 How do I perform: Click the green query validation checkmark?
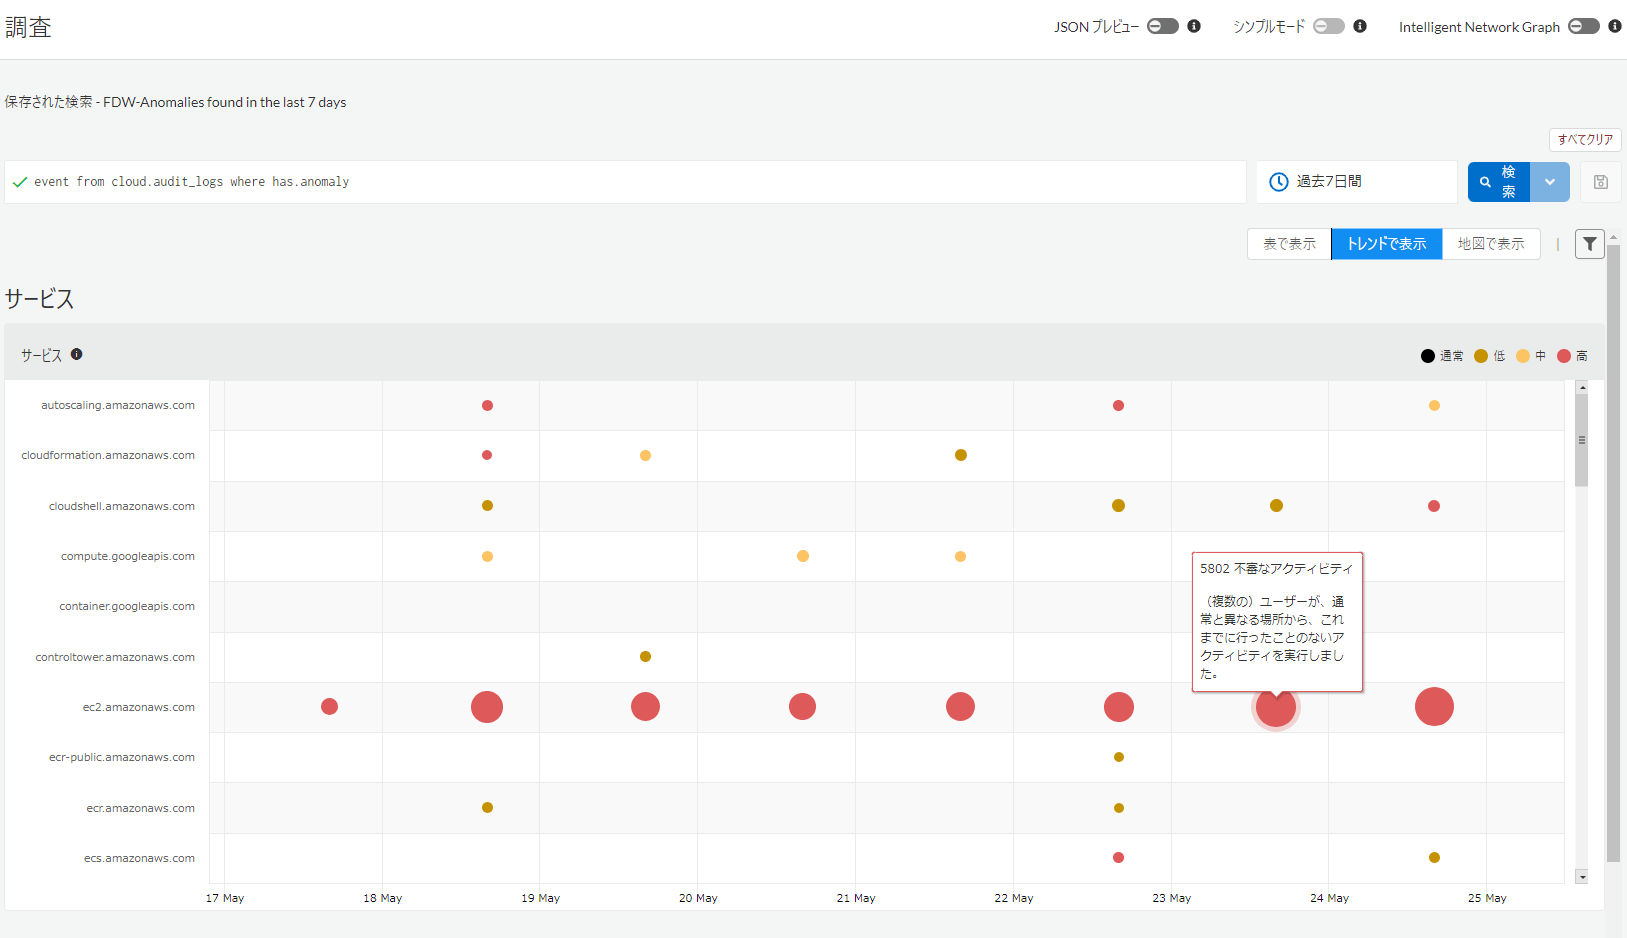pyautogui.click(x=19, y=182)
